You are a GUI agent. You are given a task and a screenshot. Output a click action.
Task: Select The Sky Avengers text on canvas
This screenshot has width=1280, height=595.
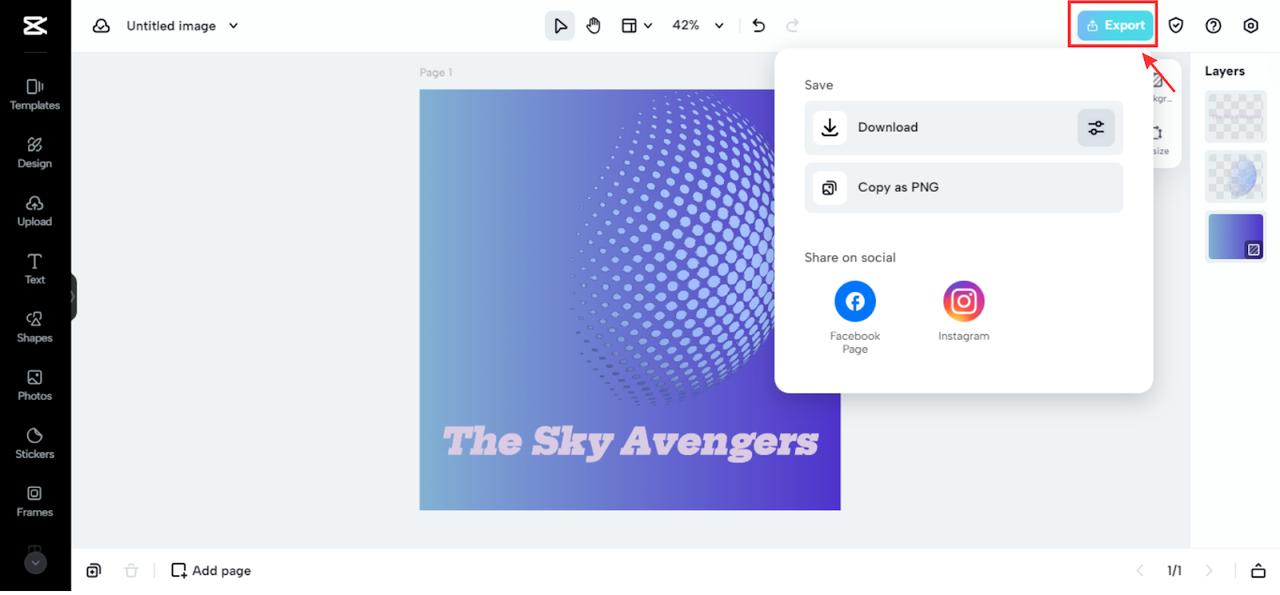pos(630,441)
